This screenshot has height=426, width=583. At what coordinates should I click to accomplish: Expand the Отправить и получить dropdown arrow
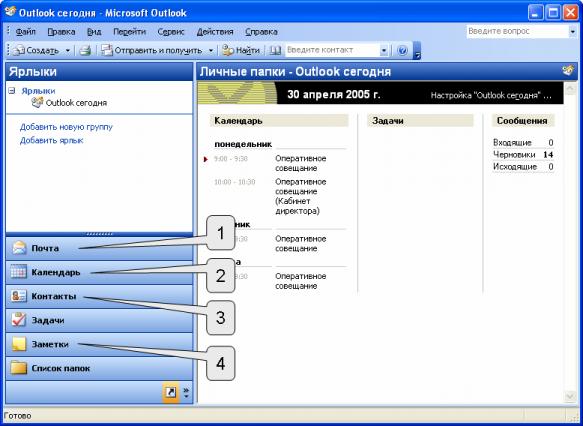point(210,50)
